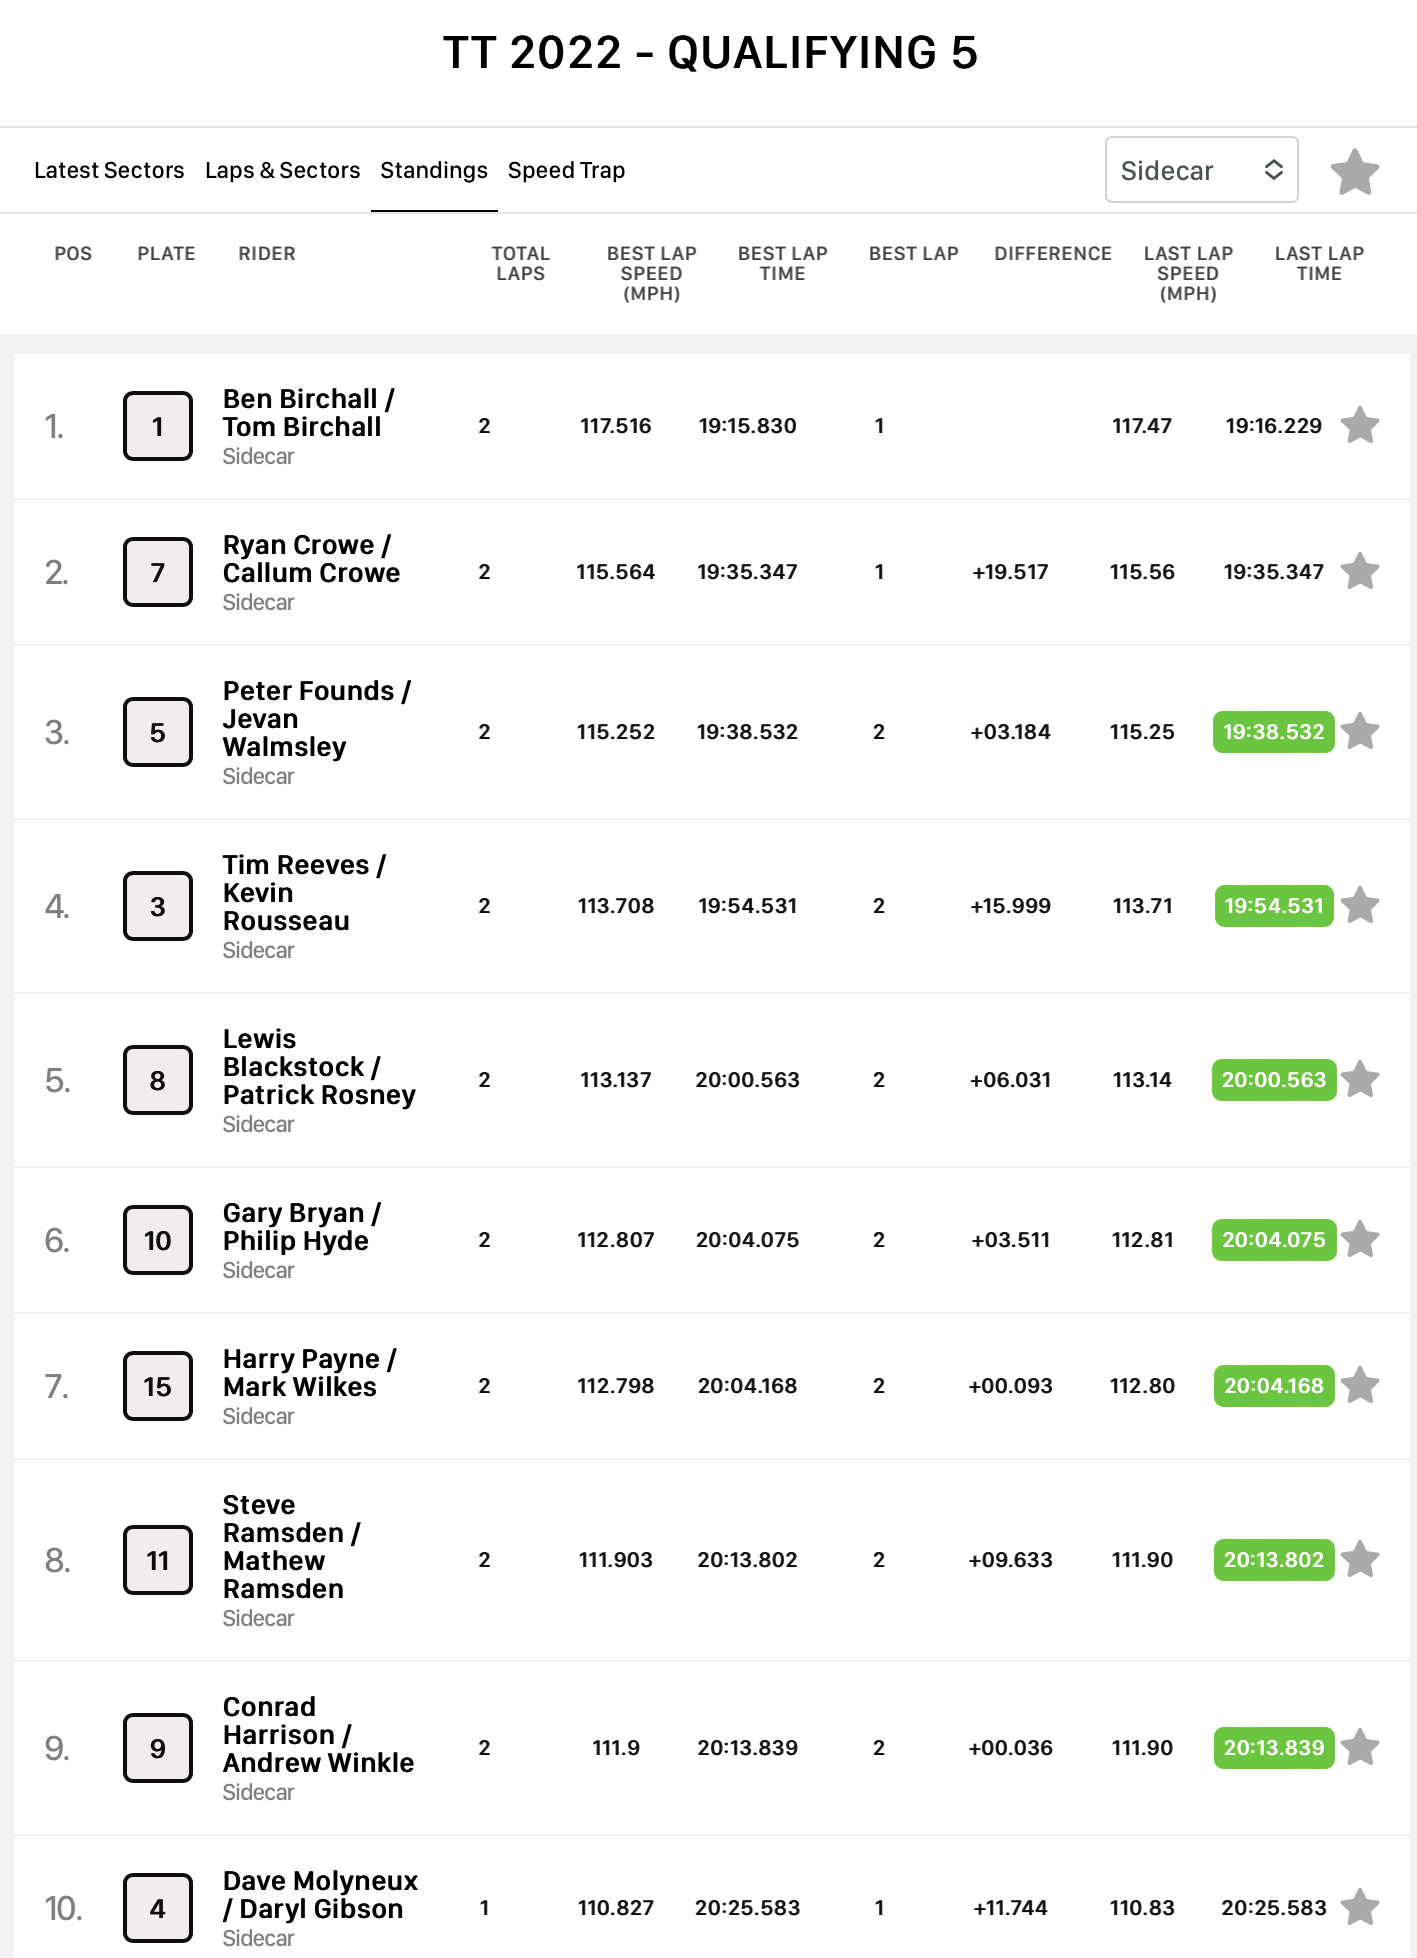Favorite Steve Ramsden / Mathew Ramsden star
Image resolution: width=1417 pixels, height=1958 pixels.
[x=1360, y=1560]
